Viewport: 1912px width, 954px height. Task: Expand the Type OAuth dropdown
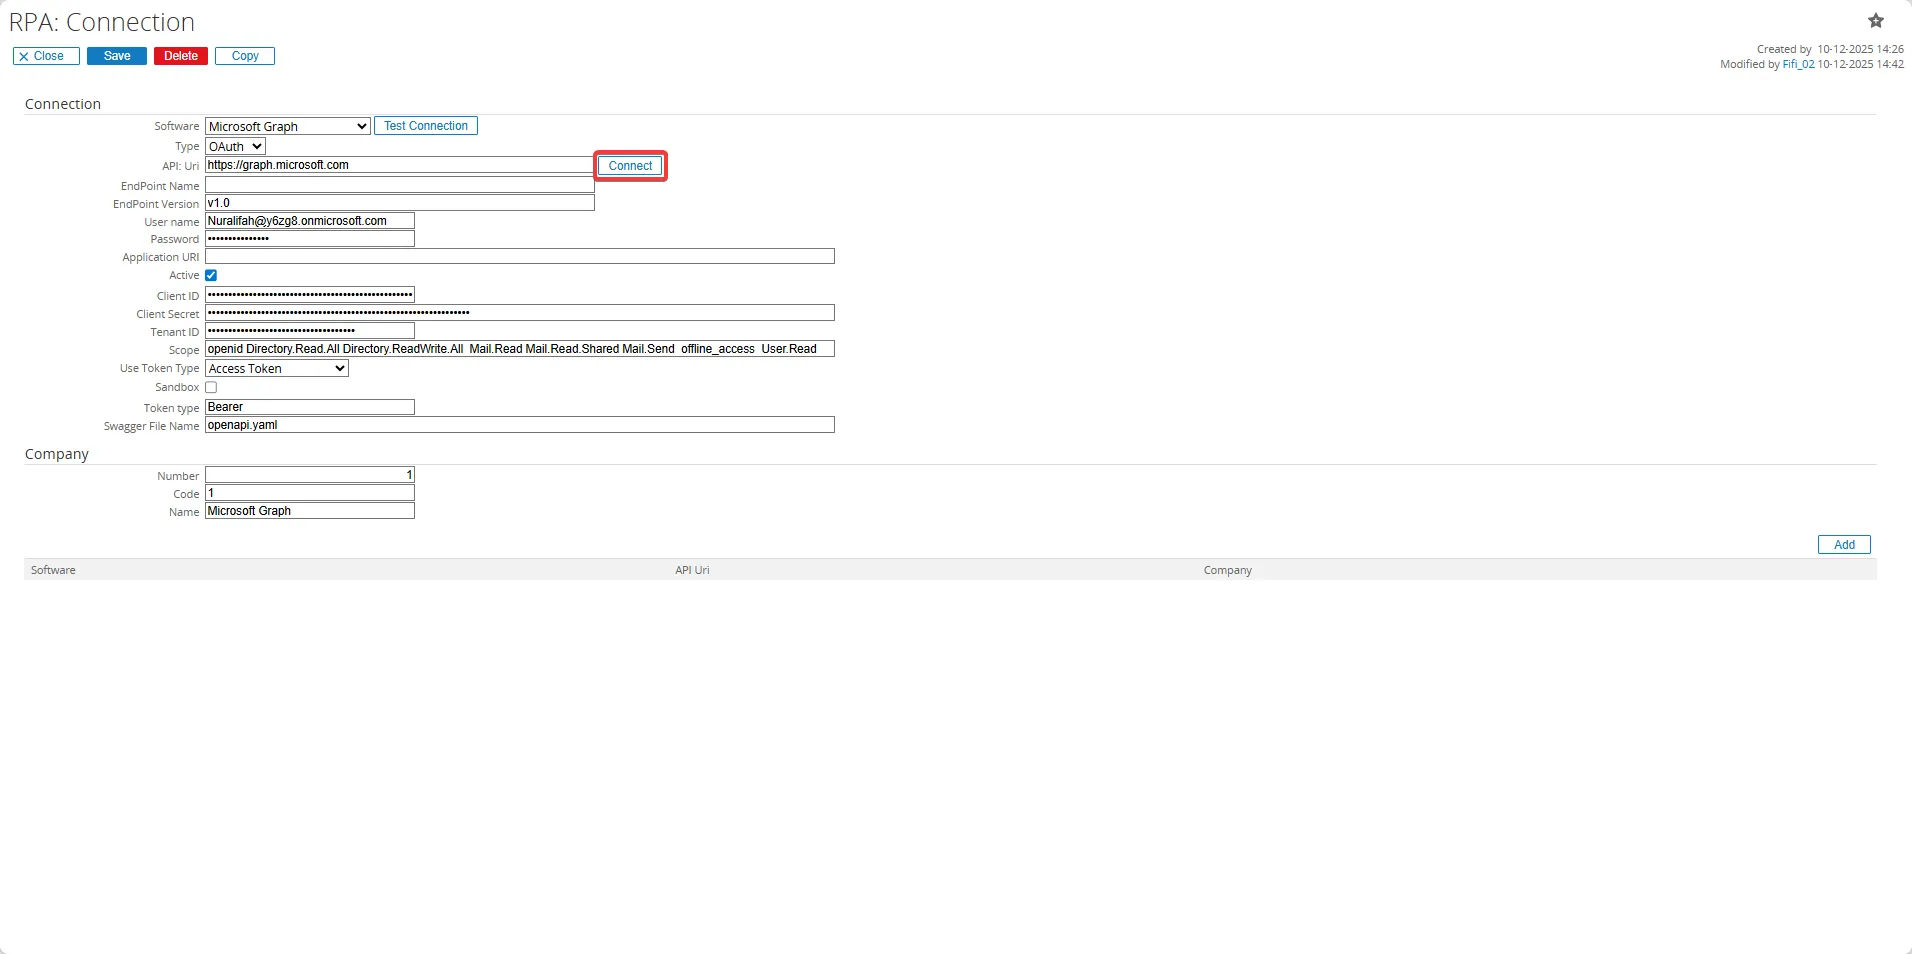235,146
